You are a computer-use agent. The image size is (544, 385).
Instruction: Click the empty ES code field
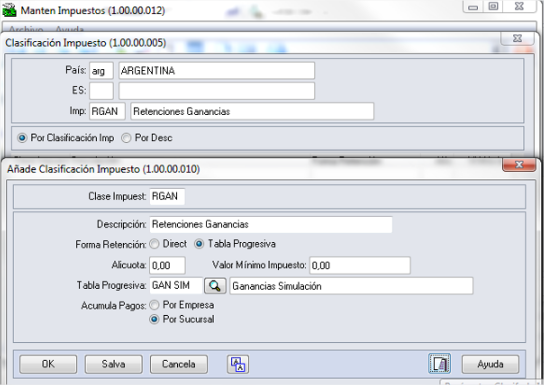click(x=101, y=91)
